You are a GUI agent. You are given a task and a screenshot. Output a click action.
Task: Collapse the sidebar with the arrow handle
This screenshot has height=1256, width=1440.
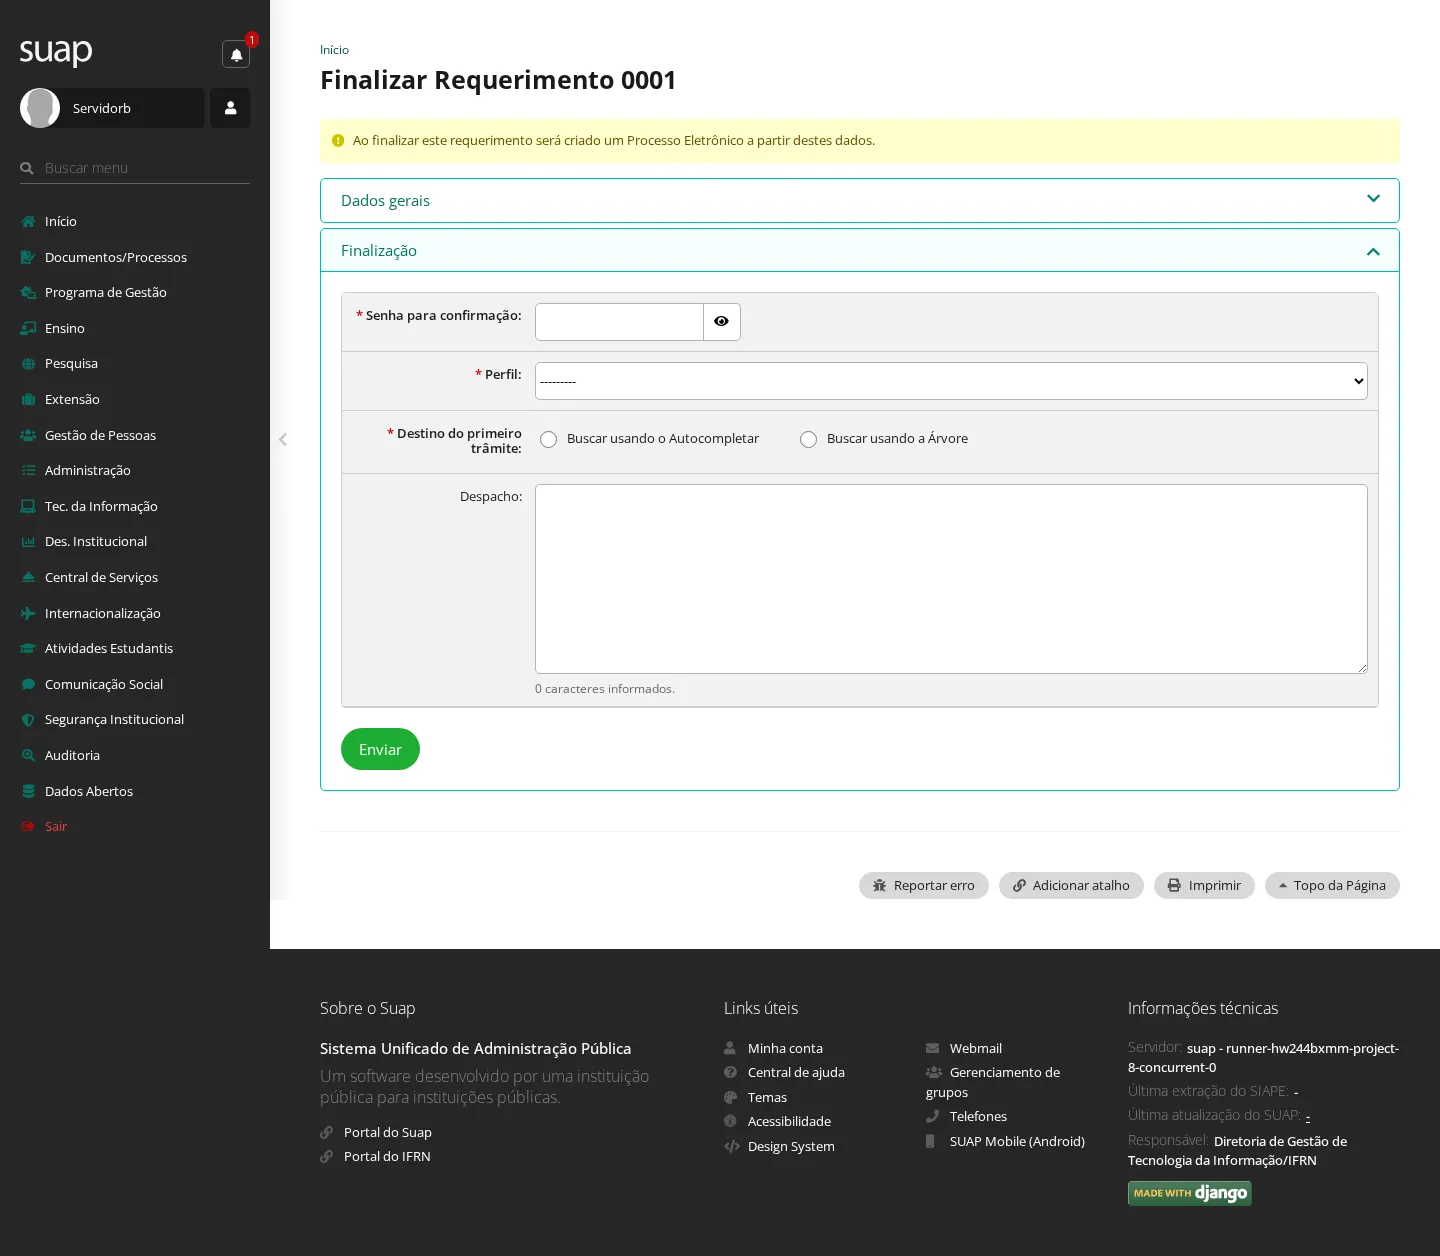tap(283, 439)
